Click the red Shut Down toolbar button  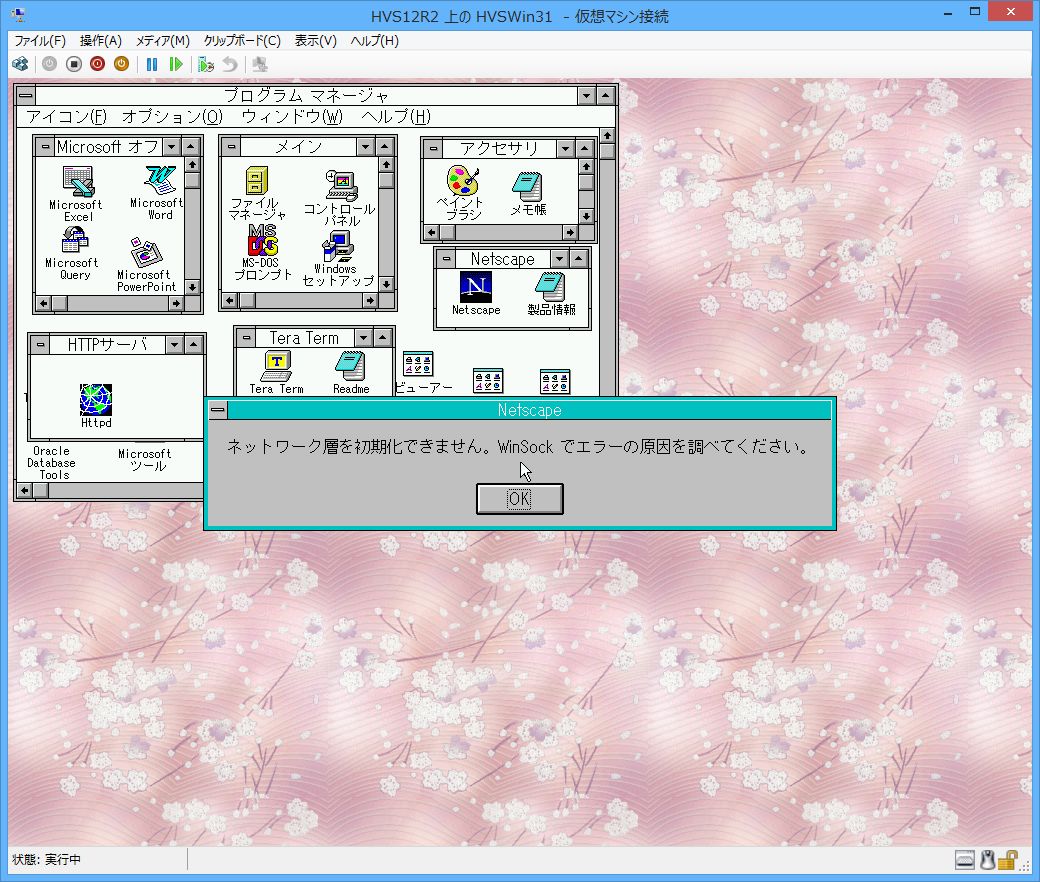[98, 64]
